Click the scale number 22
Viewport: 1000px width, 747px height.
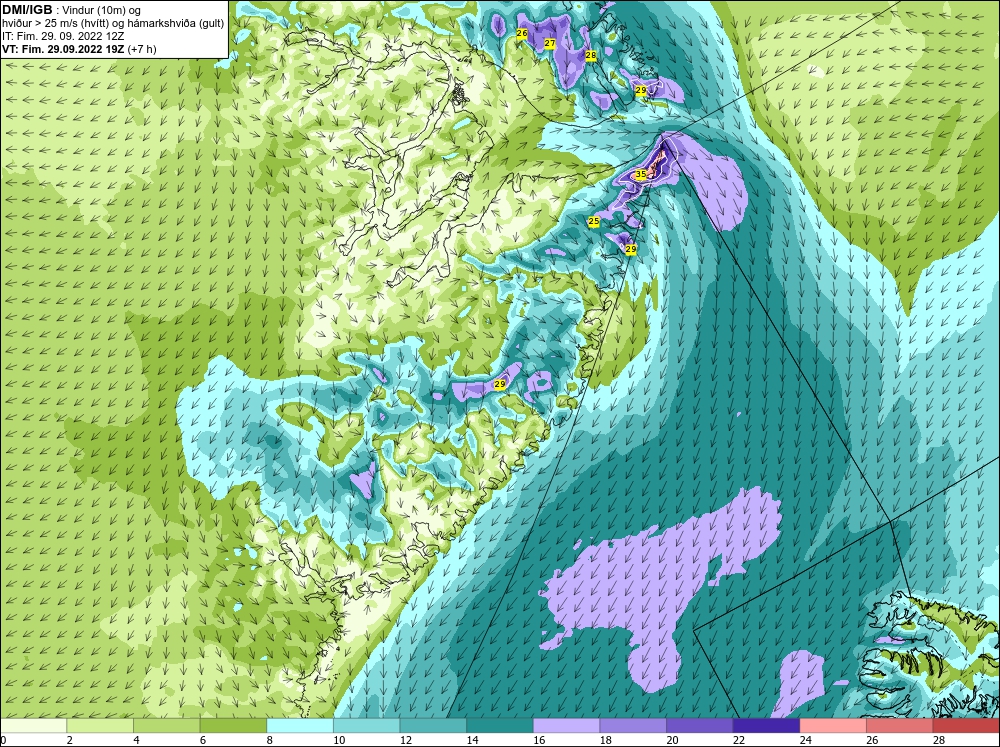click(738, 740)
